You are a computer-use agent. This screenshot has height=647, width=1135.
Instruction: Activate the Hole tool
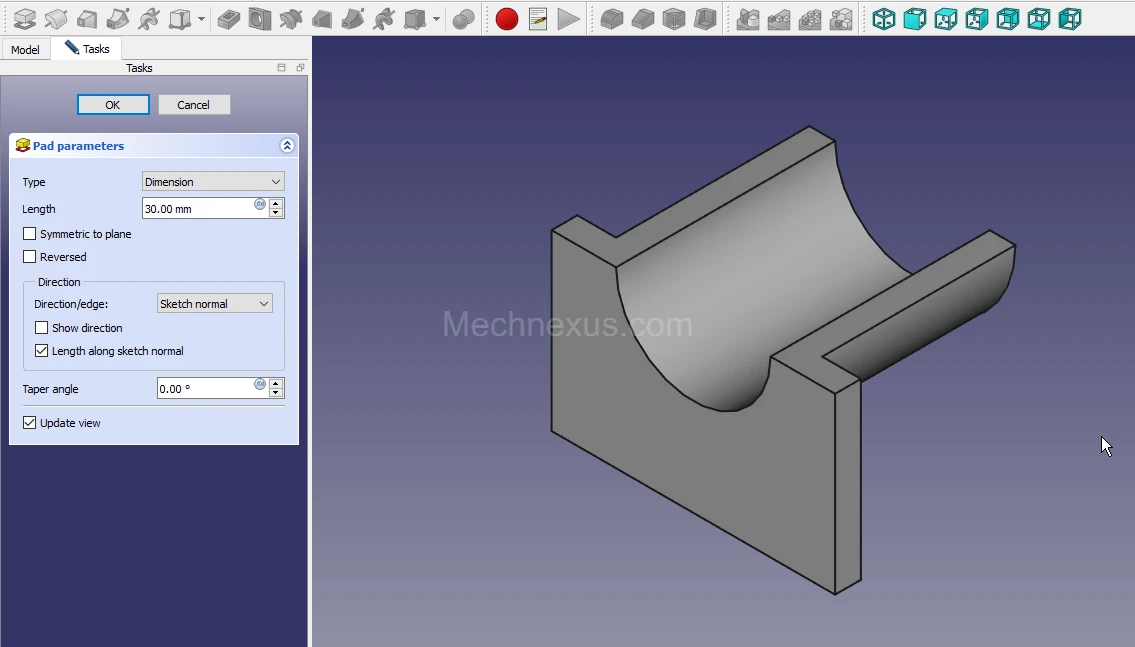(260, 18)
